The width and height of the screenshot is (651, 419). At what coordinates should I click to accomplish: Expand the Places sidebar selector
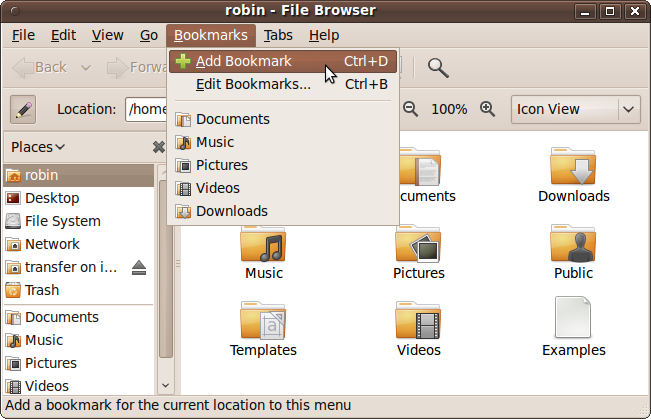point(38,147)
